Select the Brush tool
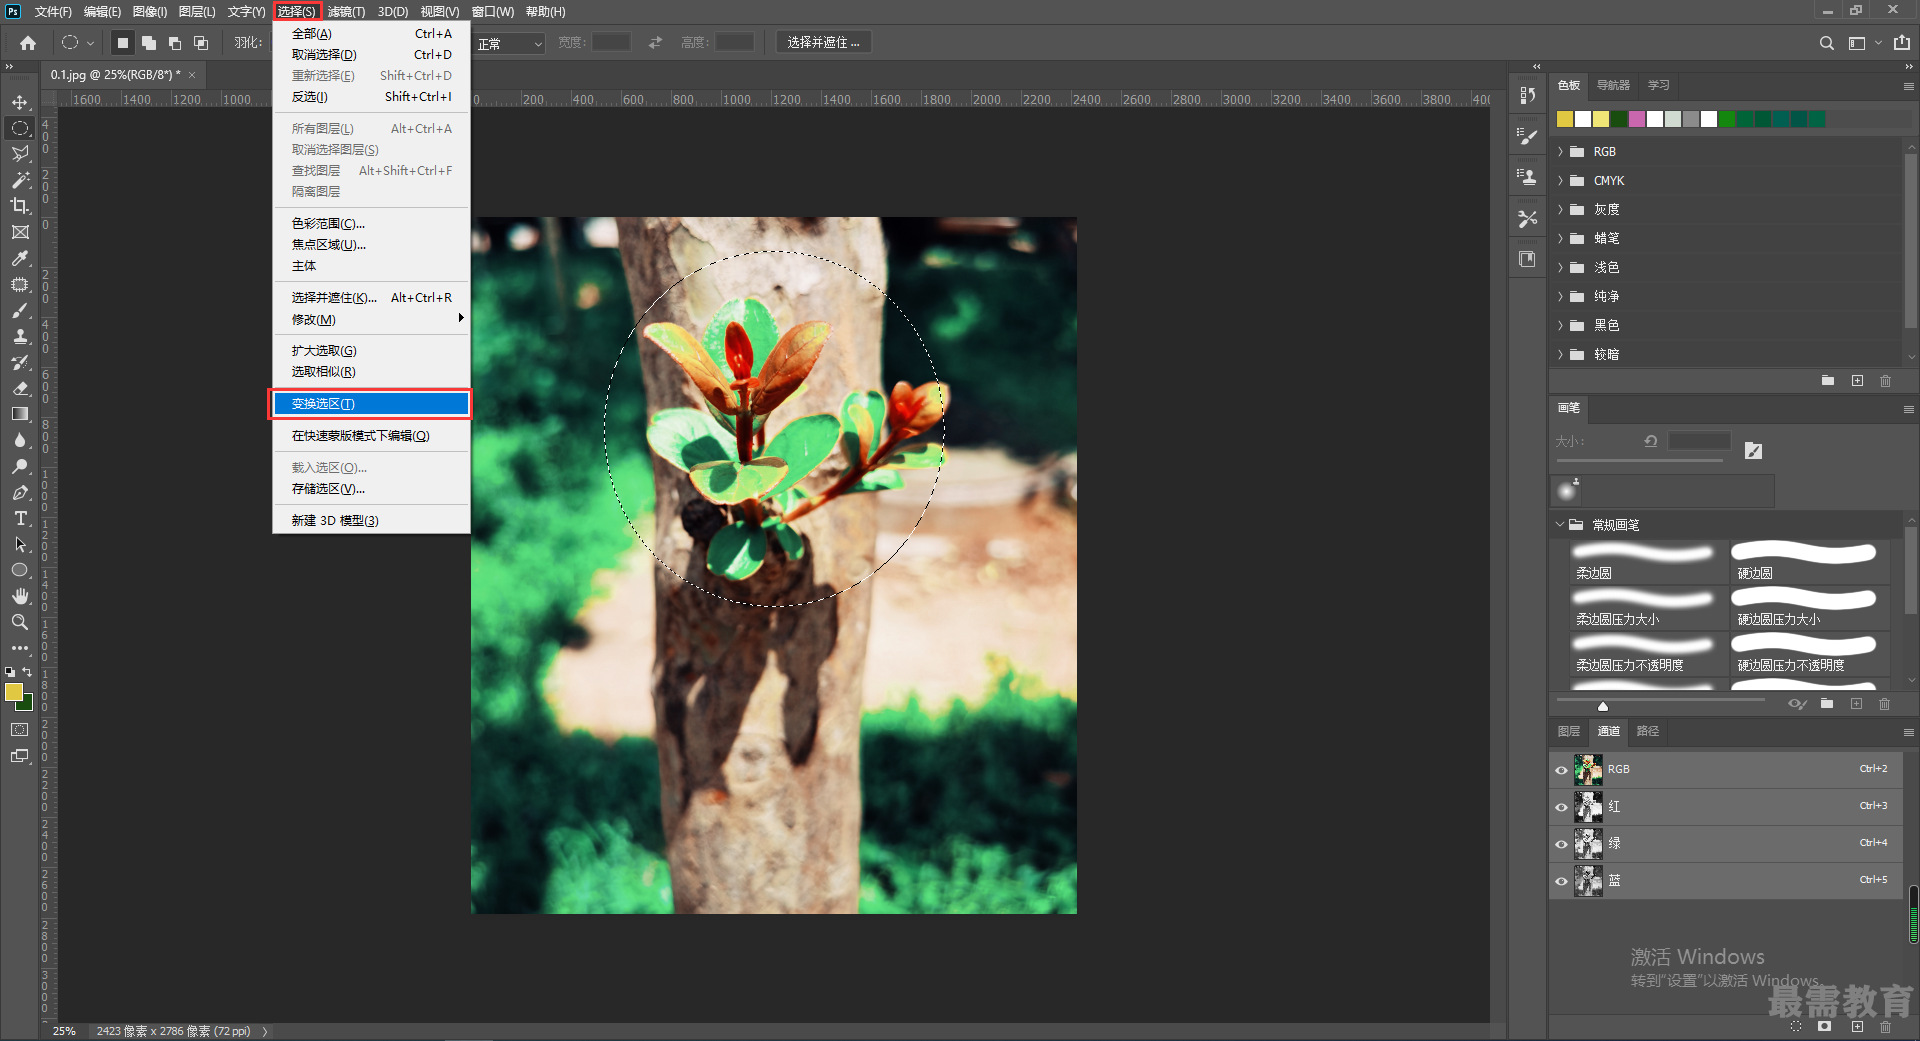The width and height of the screenshot is (1920, 1041). coord(20,310)
